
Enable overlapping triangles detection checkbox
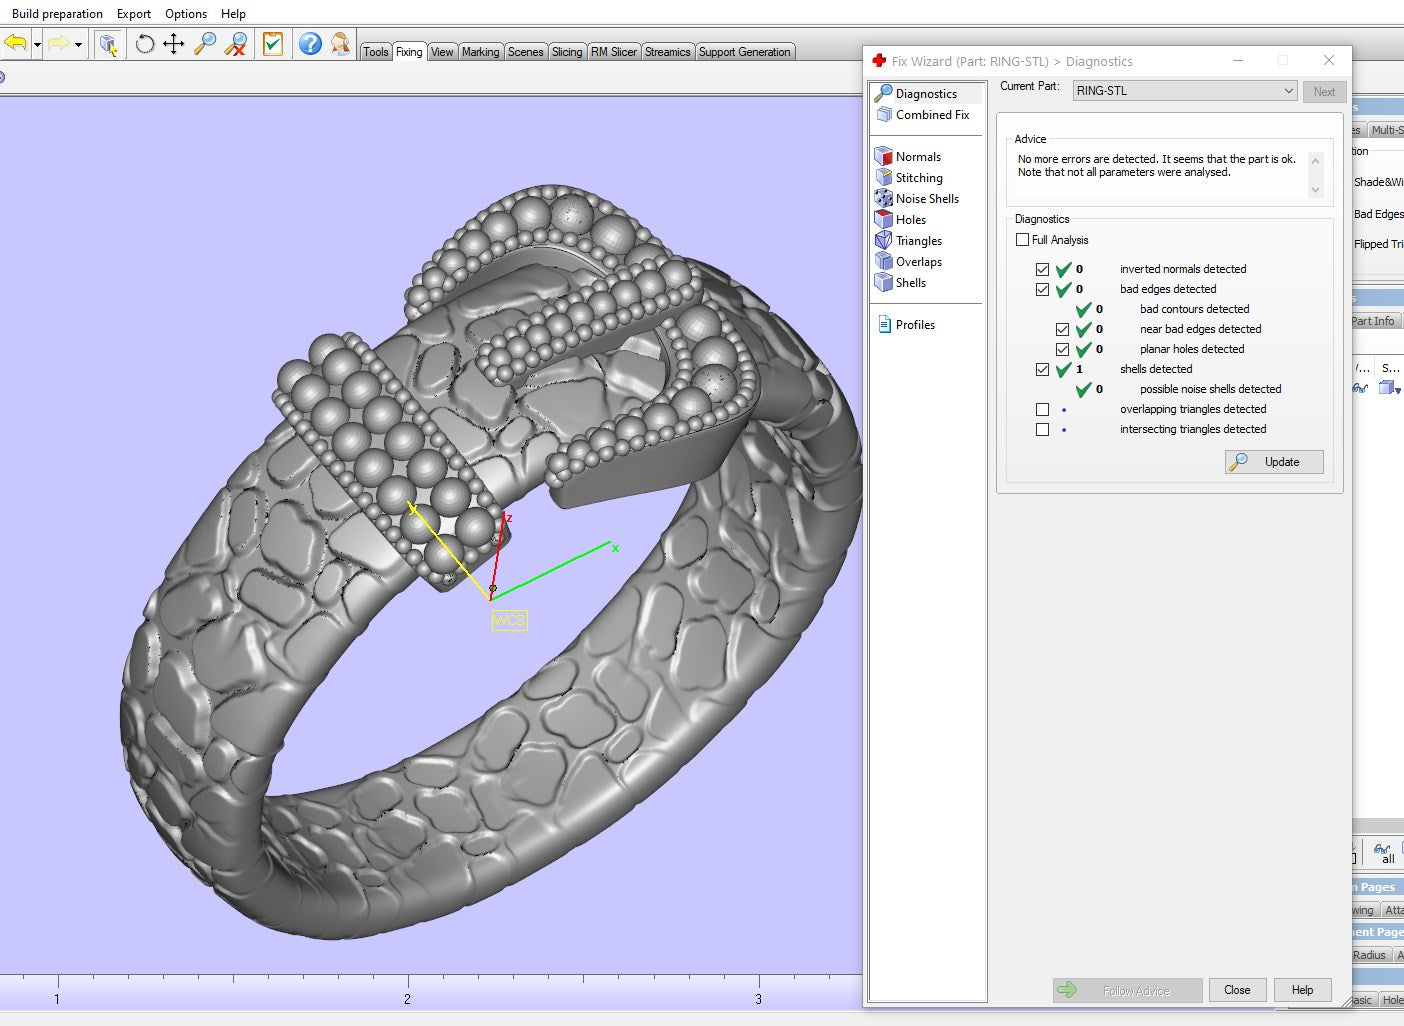[x=1043, y=410]
